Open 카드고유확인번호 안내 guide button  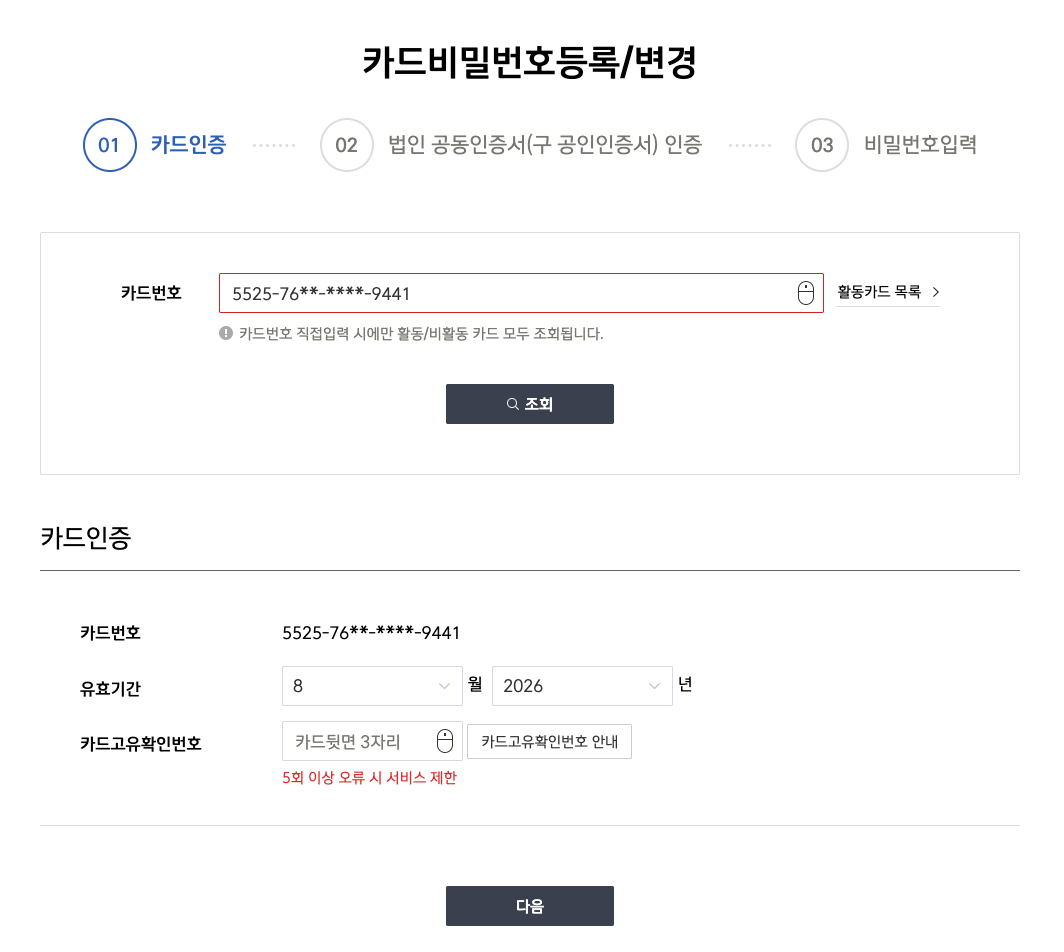pos(550,742)
